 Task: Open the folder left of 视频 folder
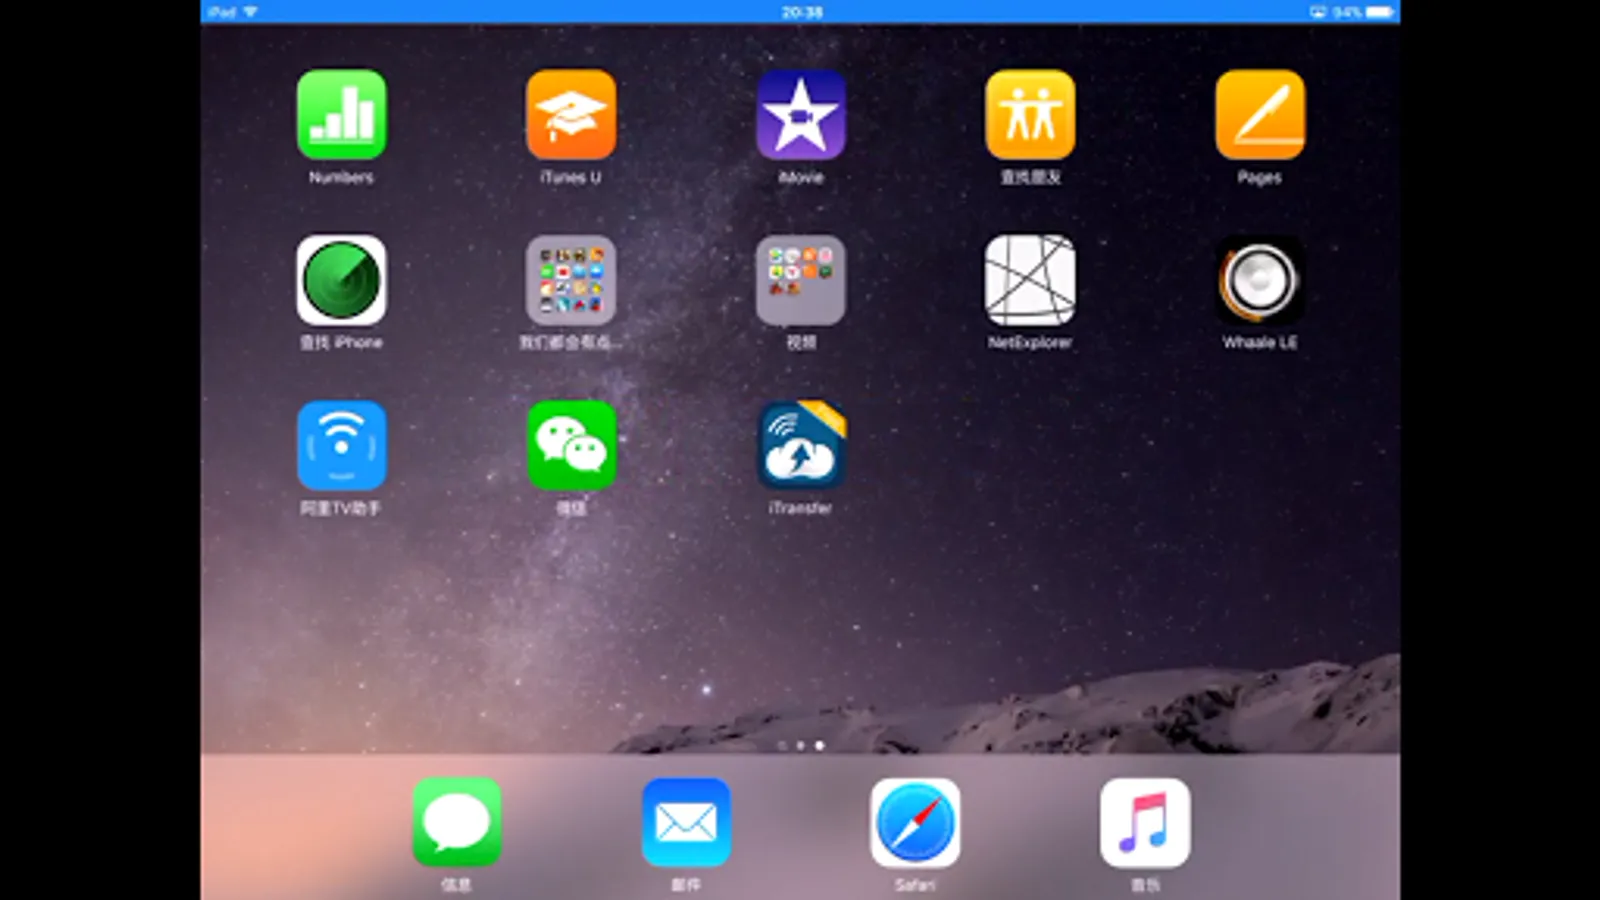click(571, 280)
